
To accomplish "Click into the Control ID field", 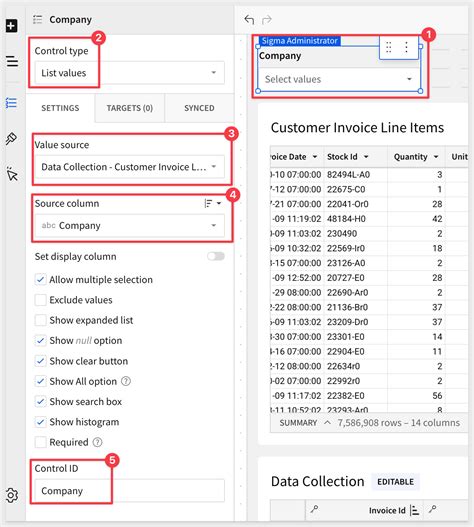I will (x=129, y=491).
